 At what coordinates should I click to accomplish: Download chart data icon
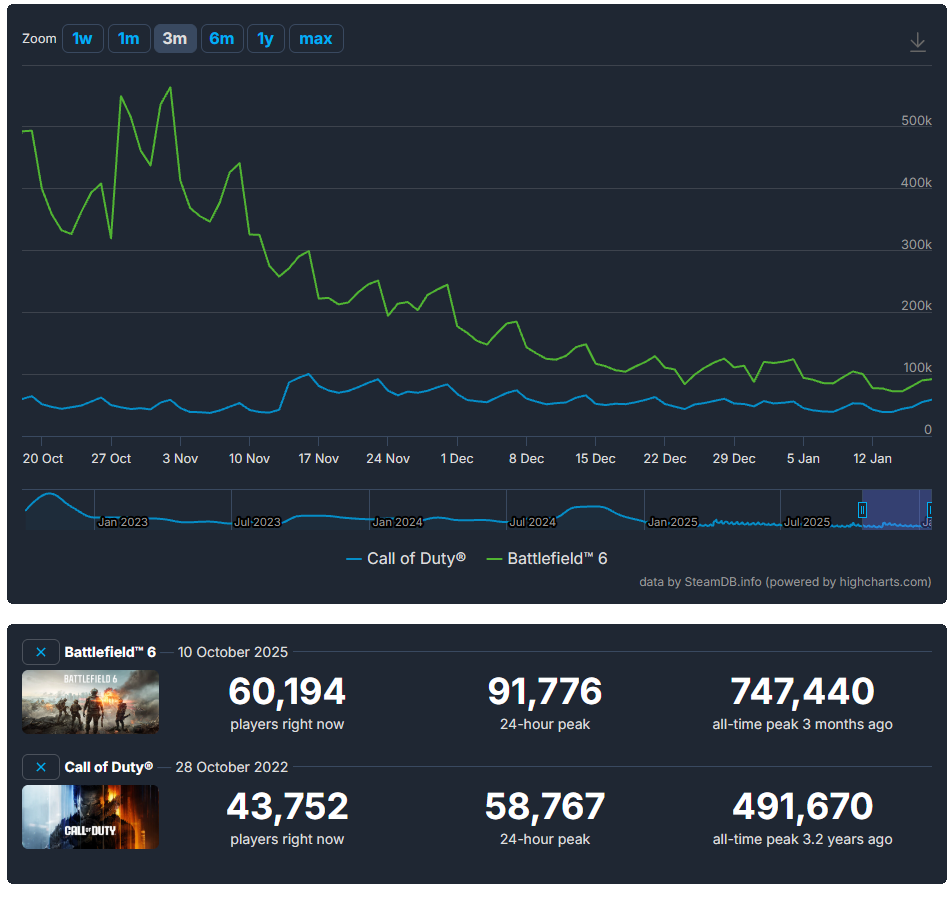[x=918, y=42]
